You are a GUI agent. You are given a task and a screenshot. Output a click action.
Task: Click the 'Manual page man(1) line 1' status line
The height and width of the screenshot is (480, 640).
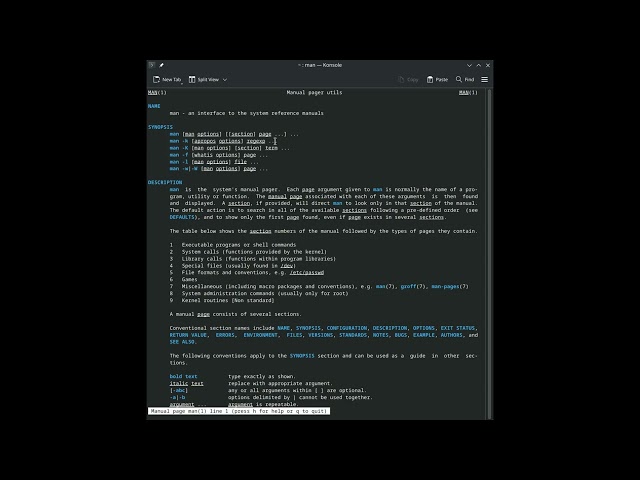point(239,411)
